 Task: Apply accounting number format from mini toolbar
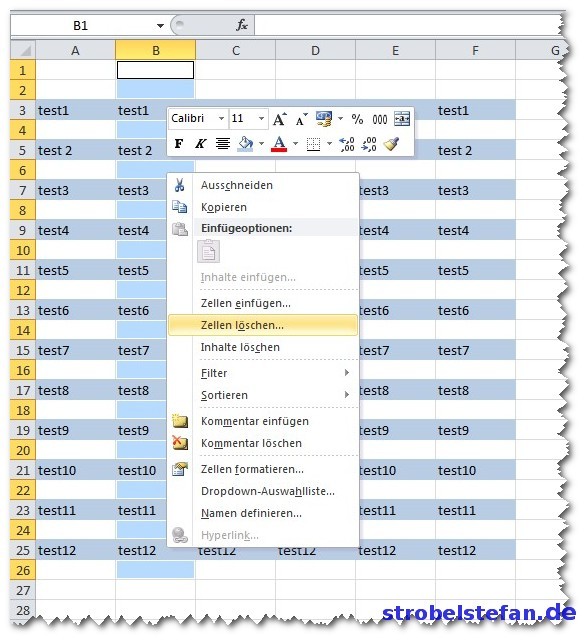(x=324, y=119)
